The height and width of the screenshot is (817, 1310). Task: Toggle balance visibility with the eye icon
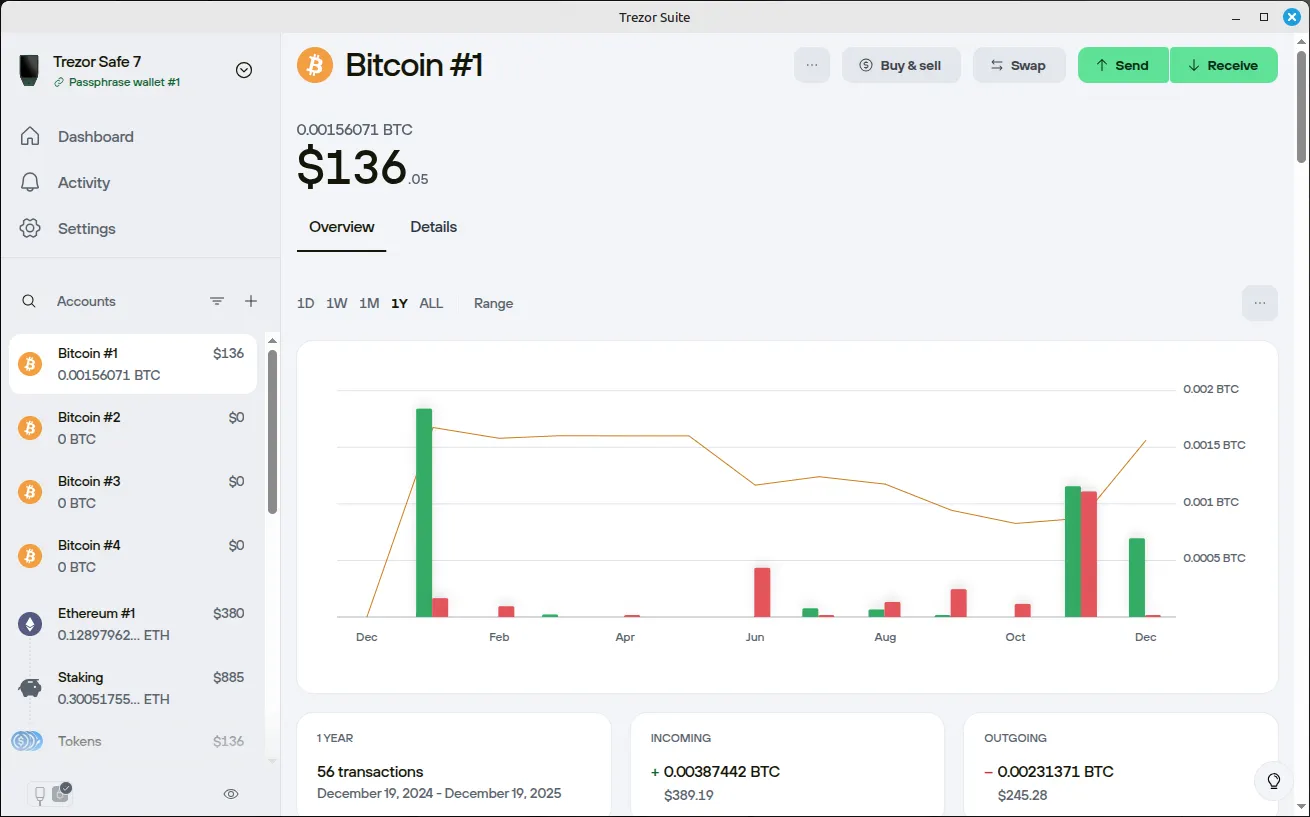click(x=230, y=793)
